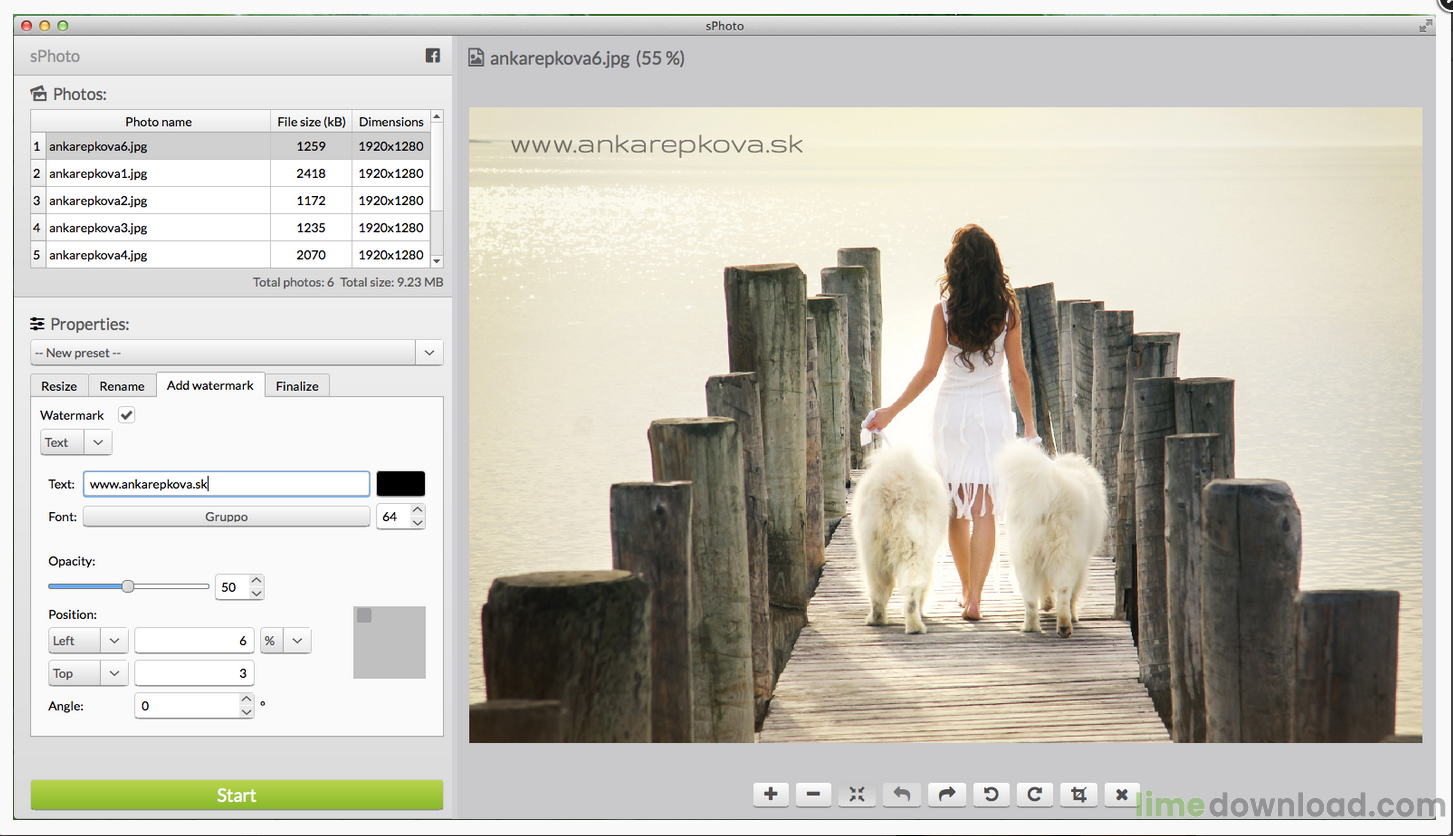
Task: Switch to the Resize tab
Action: coord(59,386)
